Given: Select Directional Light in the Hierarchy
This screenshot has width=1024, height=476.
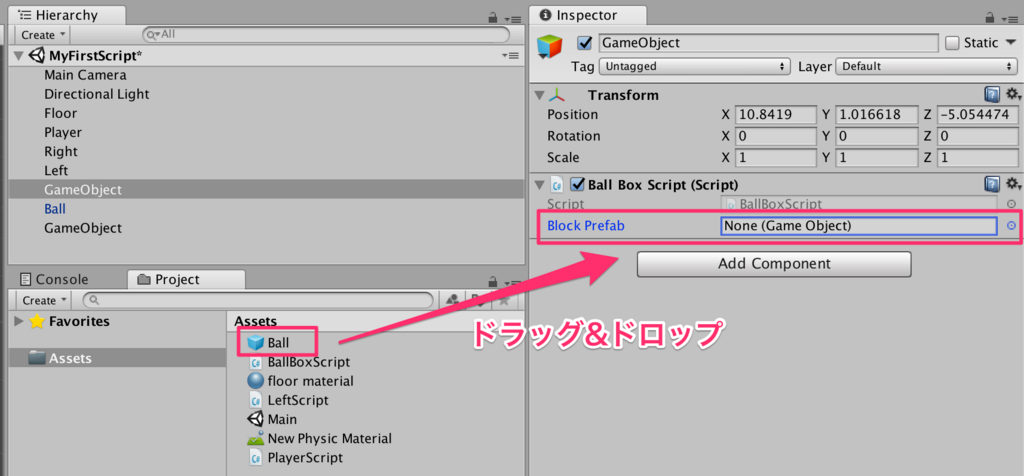Looking at the screenshot, I should [97, 94].
